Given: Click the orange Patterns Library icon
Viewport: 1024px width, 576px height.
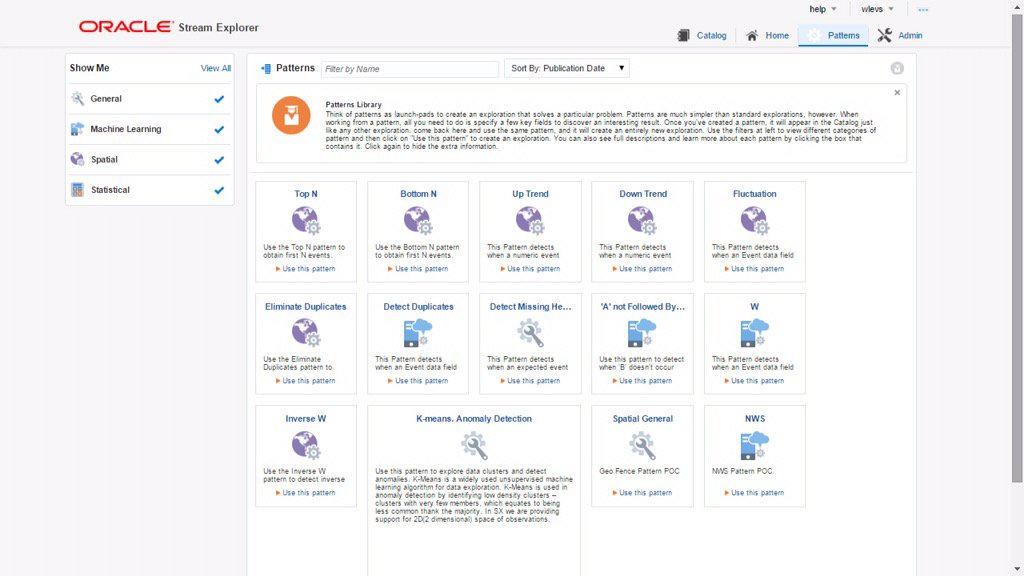Looking at the screenshot, I should tap(291, 116).
